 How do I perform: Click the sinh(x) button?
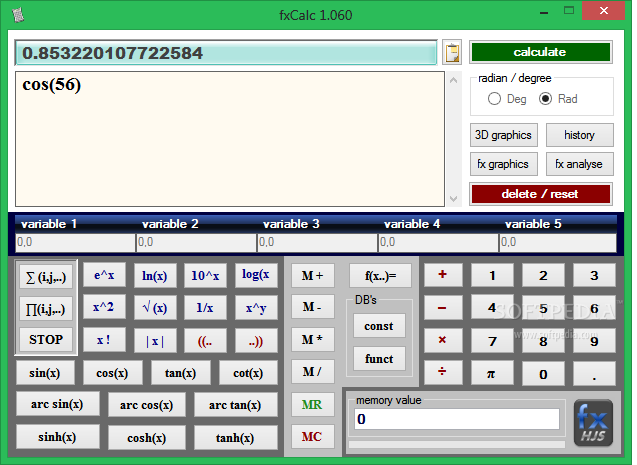pyautogui.click(x=57, y=437)
